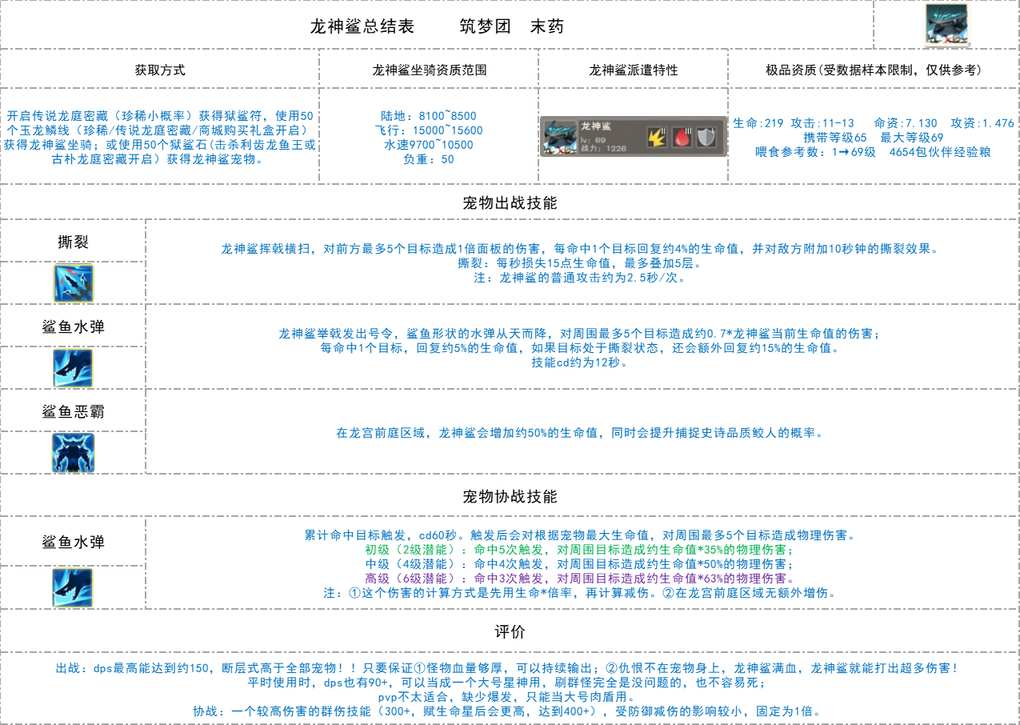
Task: Click the review line starting 出战：dps最高
Action: click(507, 668)
